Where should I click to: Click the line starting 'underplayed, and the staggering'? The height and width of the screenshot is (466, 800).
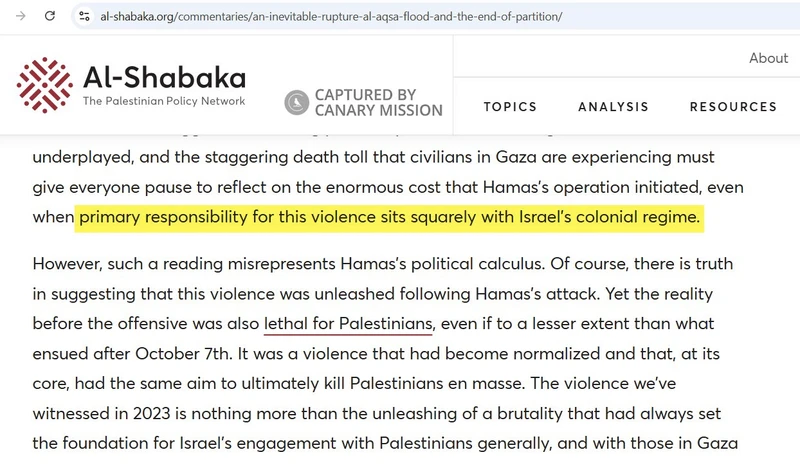pyautogui.click(x=373, y=157)
